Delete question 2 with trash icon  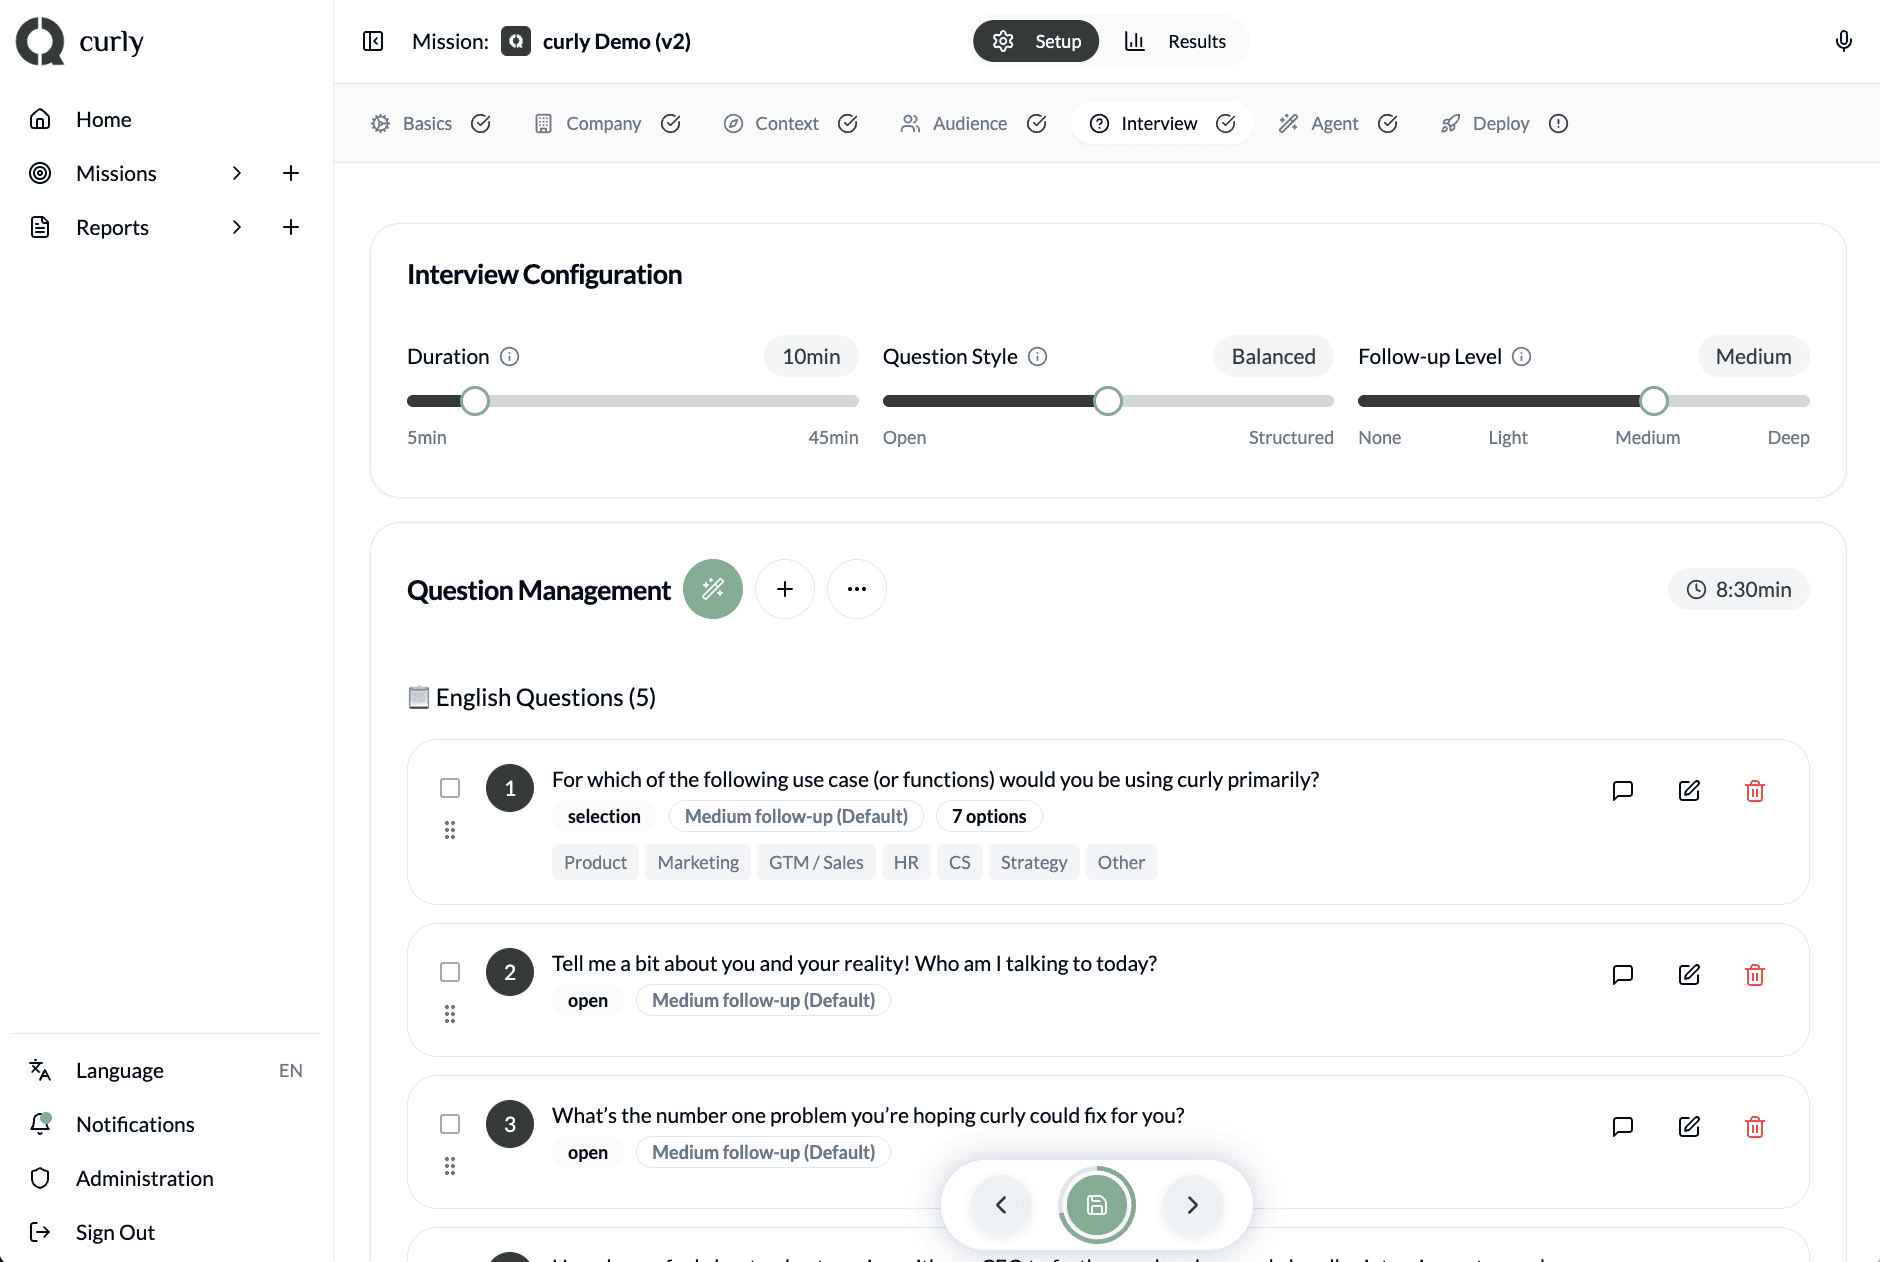(1755, 975)
